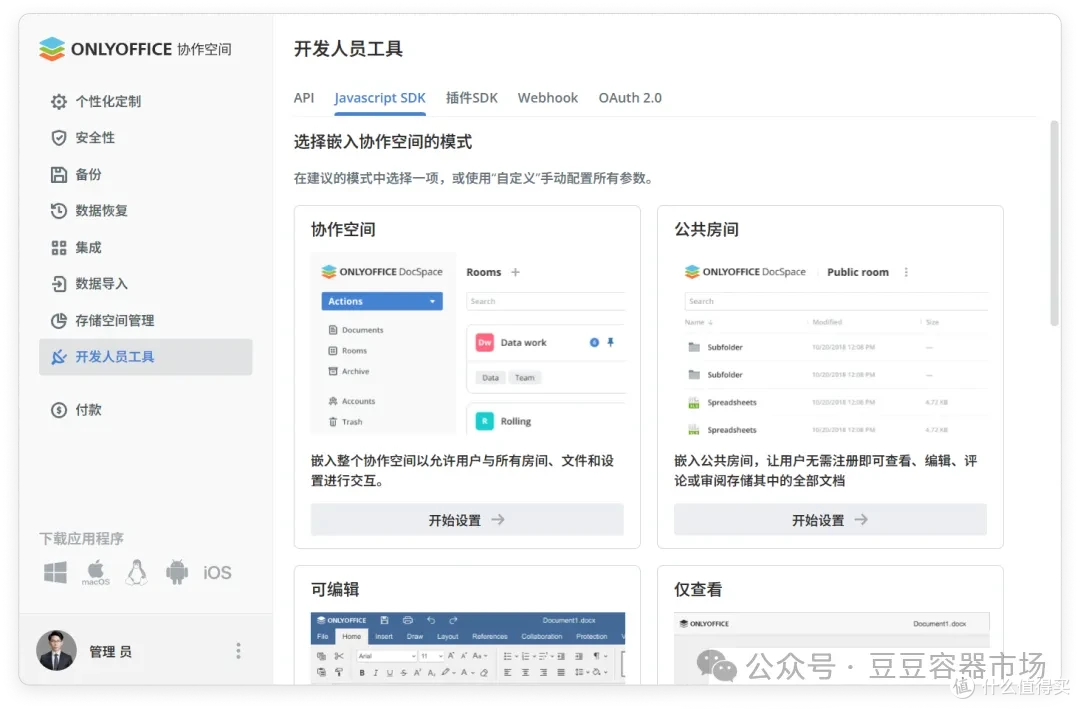Open the 数据恢复 restore clock icon
1080x709 pixels.
[x=59, y=211]
